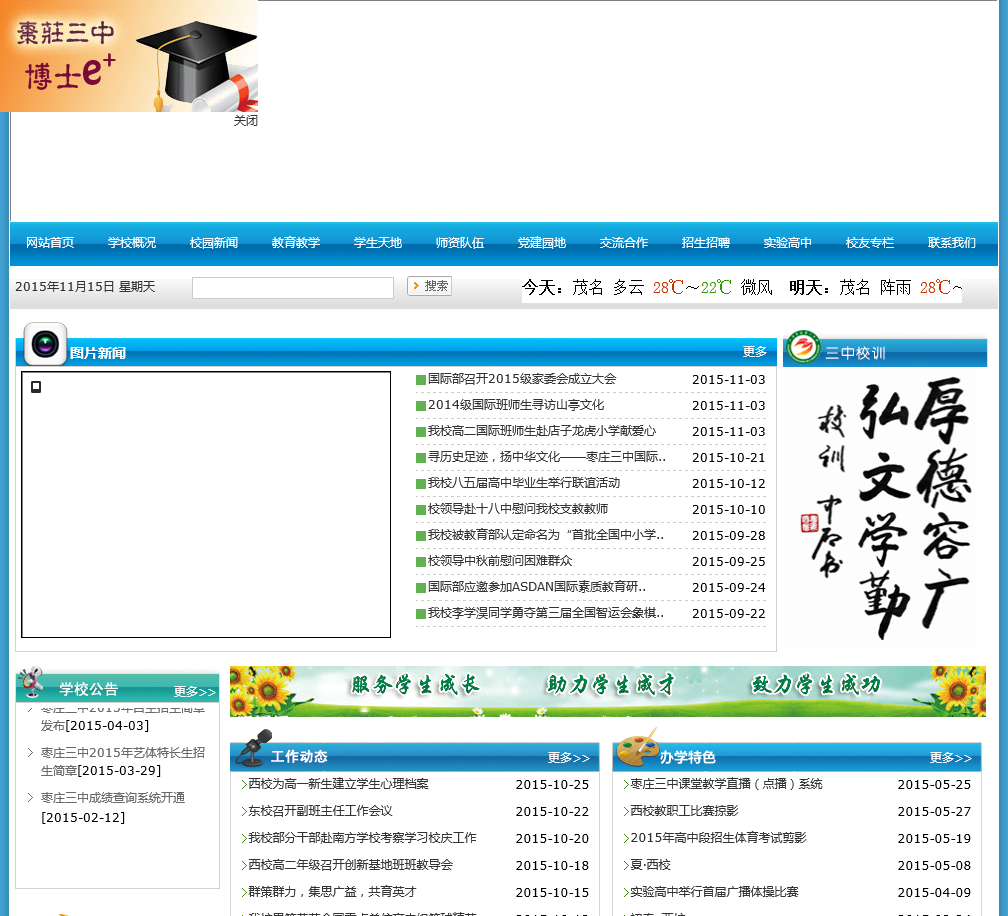Screen dimensions: 1008x916
Task: Open news 我校被教育部认定命名为
Action: (x=546, y=535)
